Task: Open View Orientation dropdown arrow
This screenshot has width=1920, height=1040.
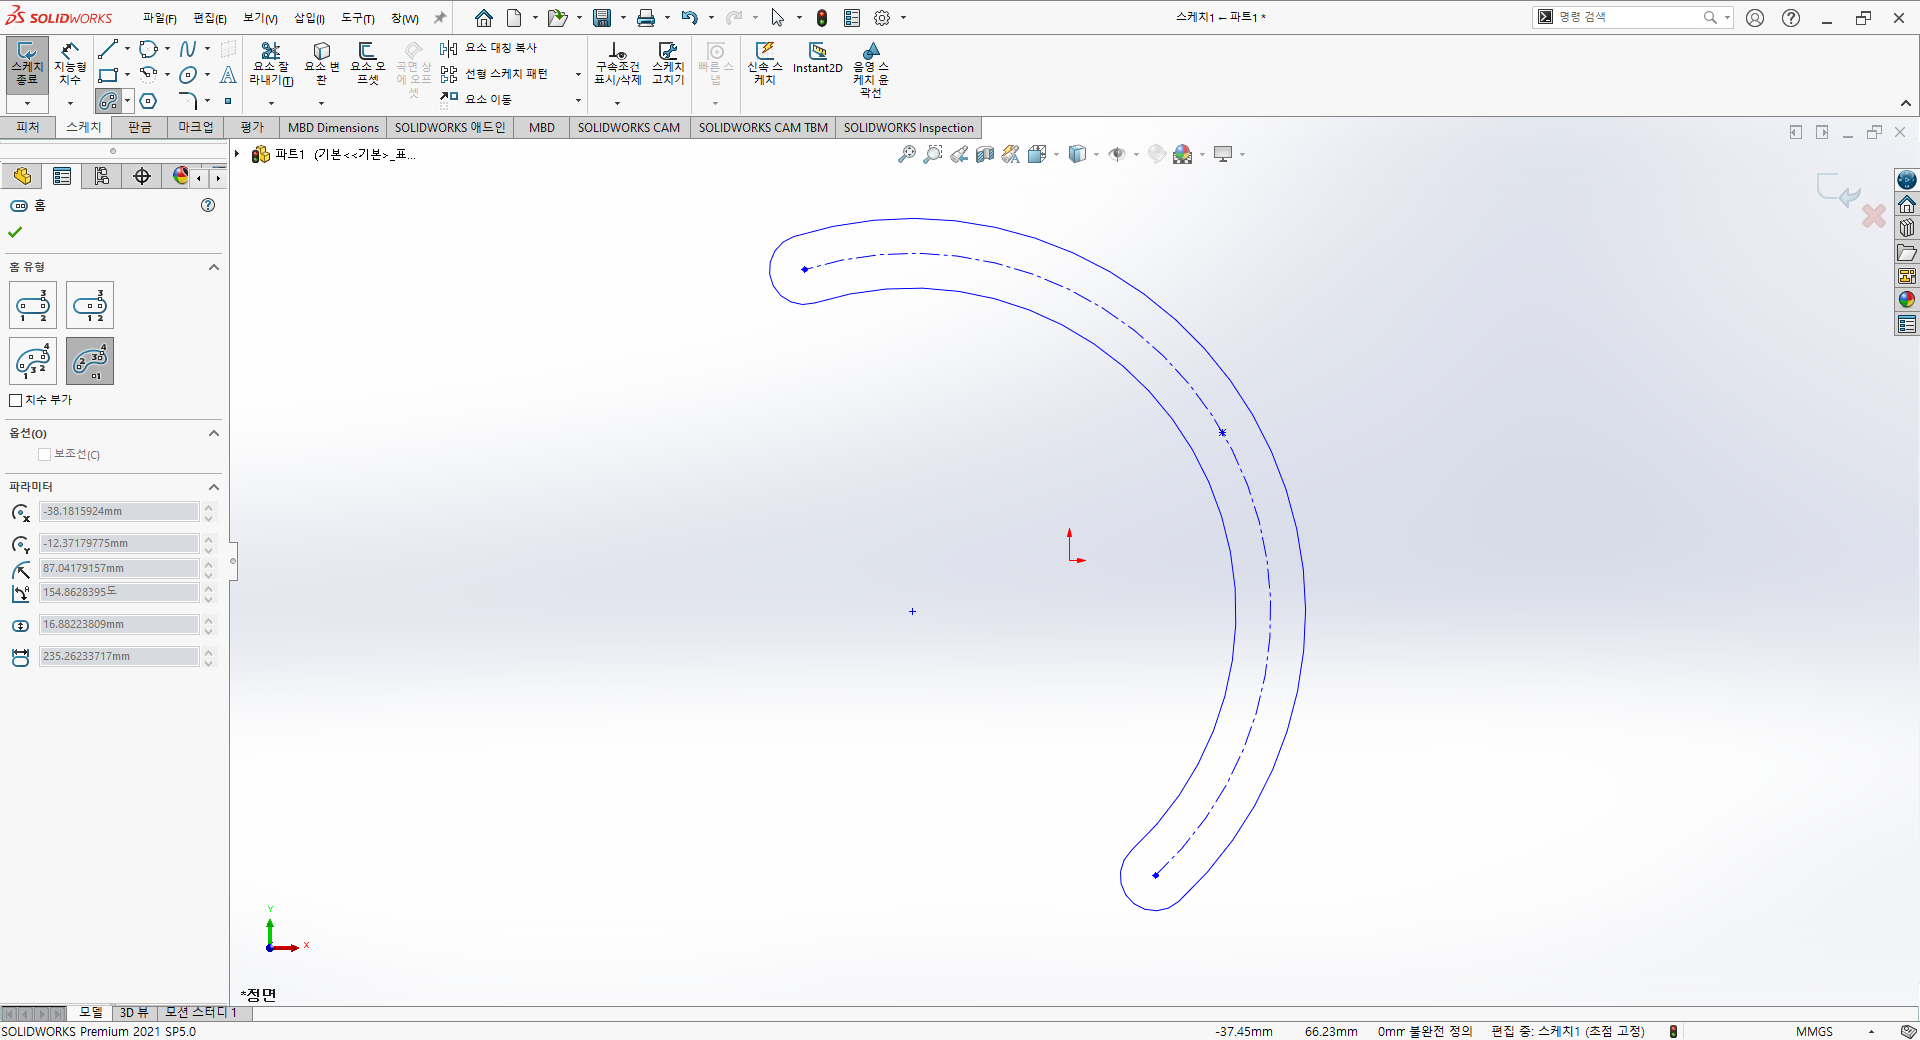Action: (x=1056, y=154)
